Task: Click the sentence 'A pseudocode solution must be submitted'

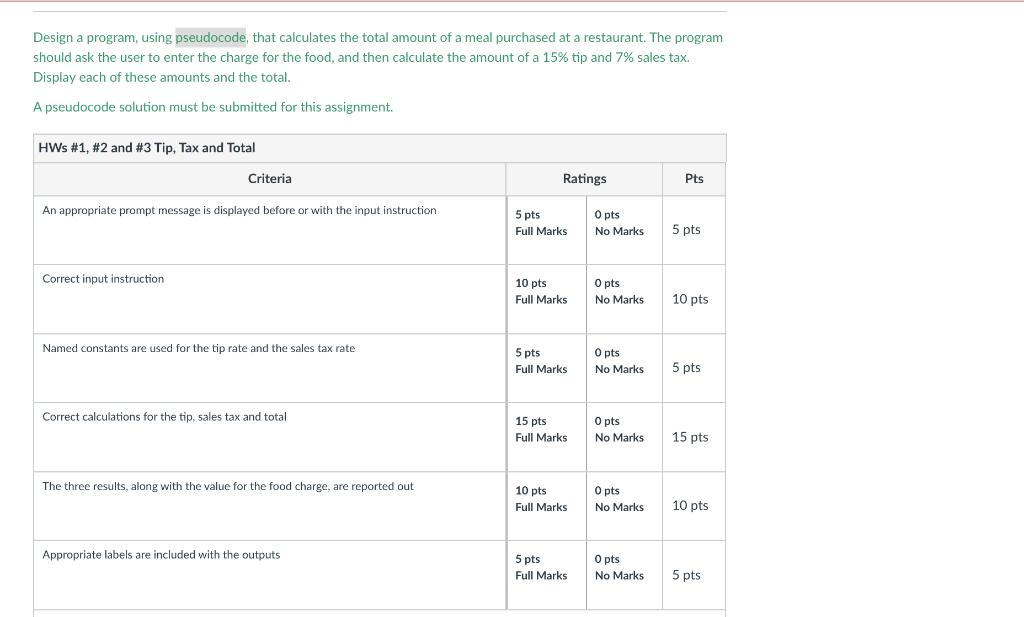Action: tap(213, 107)
